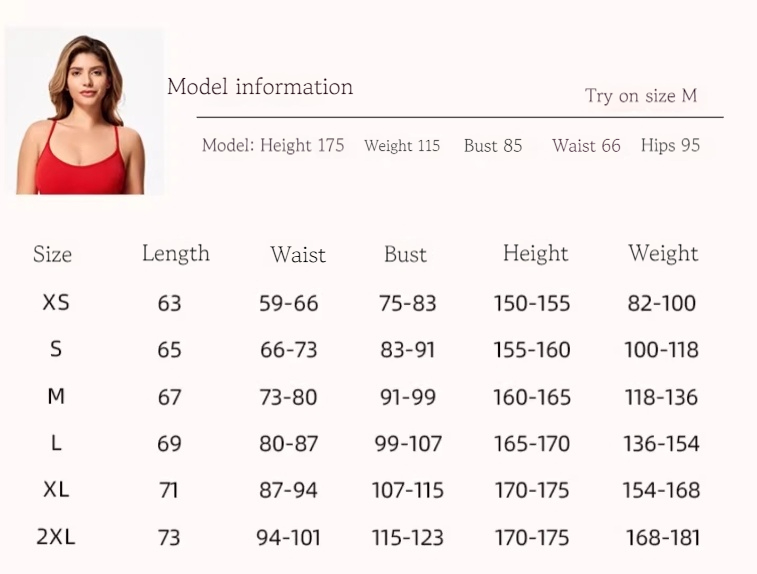The width and height of the screenshot is (757, 574).
Task: Click the model's 'Height 175' text
Action: tap(302, 145)
